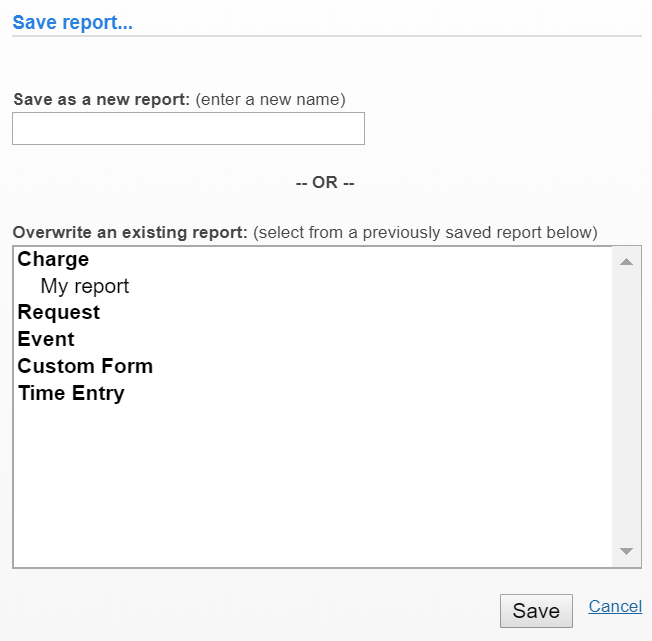Image resolution: width=652 pixels, height=641 pixels.
Task: Choose the Request category in the list
Action: (x=58, y=313)
